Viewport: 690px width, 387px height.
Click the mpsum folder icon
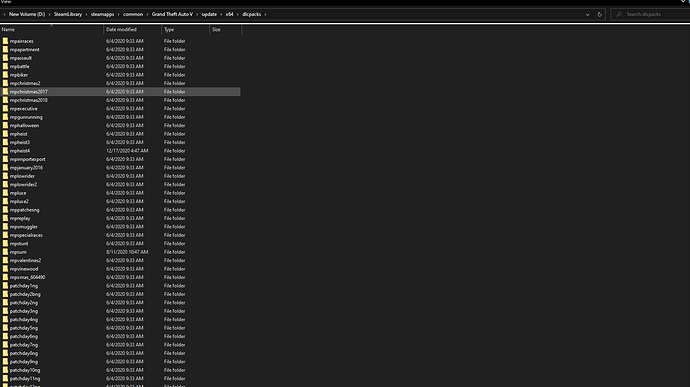point(5,252)
